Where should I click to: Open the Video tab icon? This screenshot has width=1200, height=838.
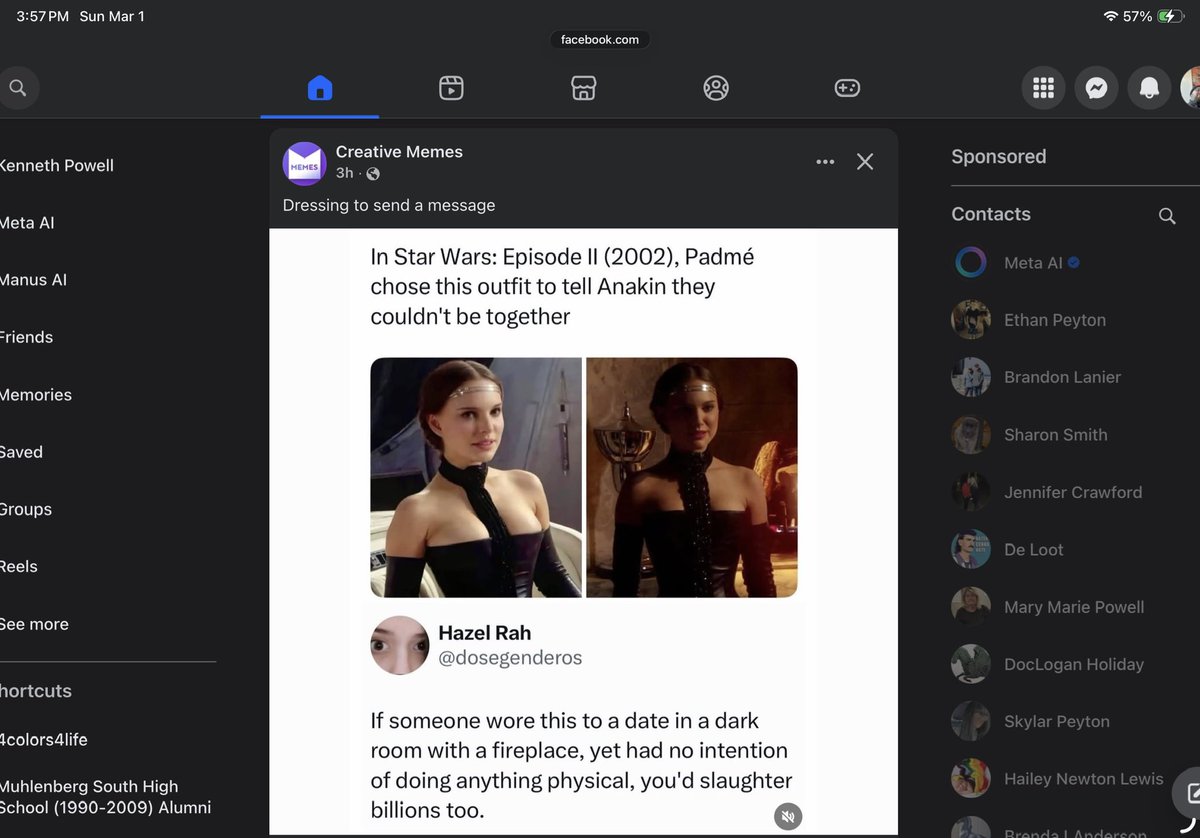451,88
